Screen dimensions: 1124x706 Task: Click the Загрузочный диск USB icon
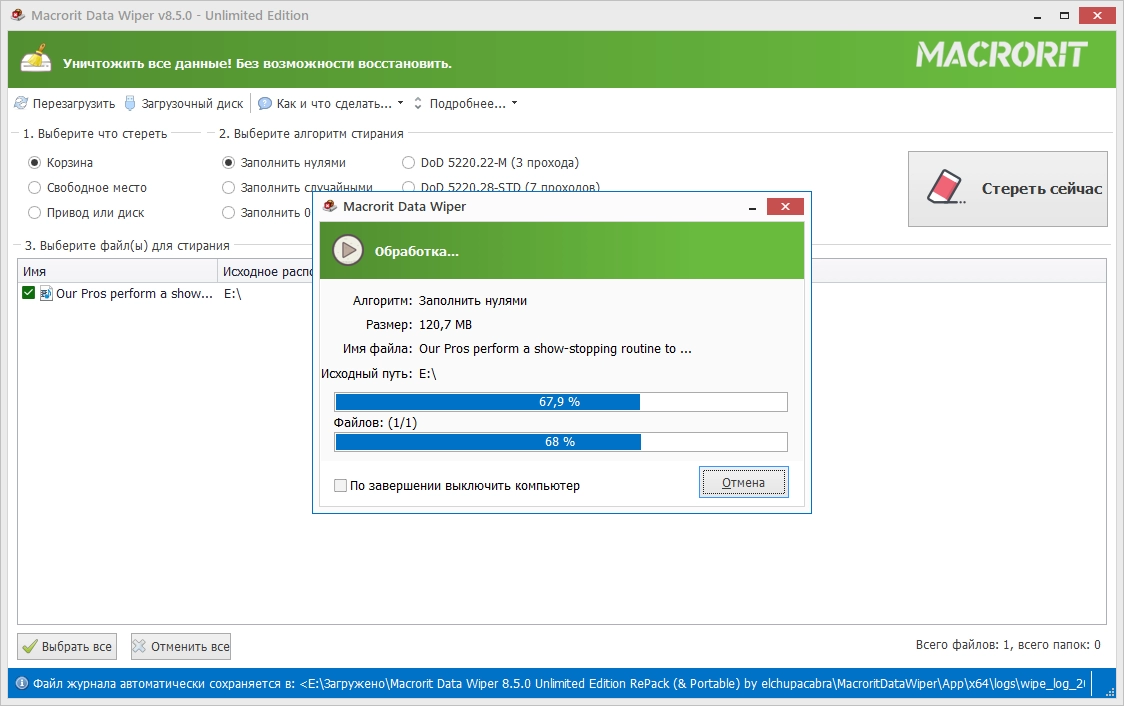130,103
